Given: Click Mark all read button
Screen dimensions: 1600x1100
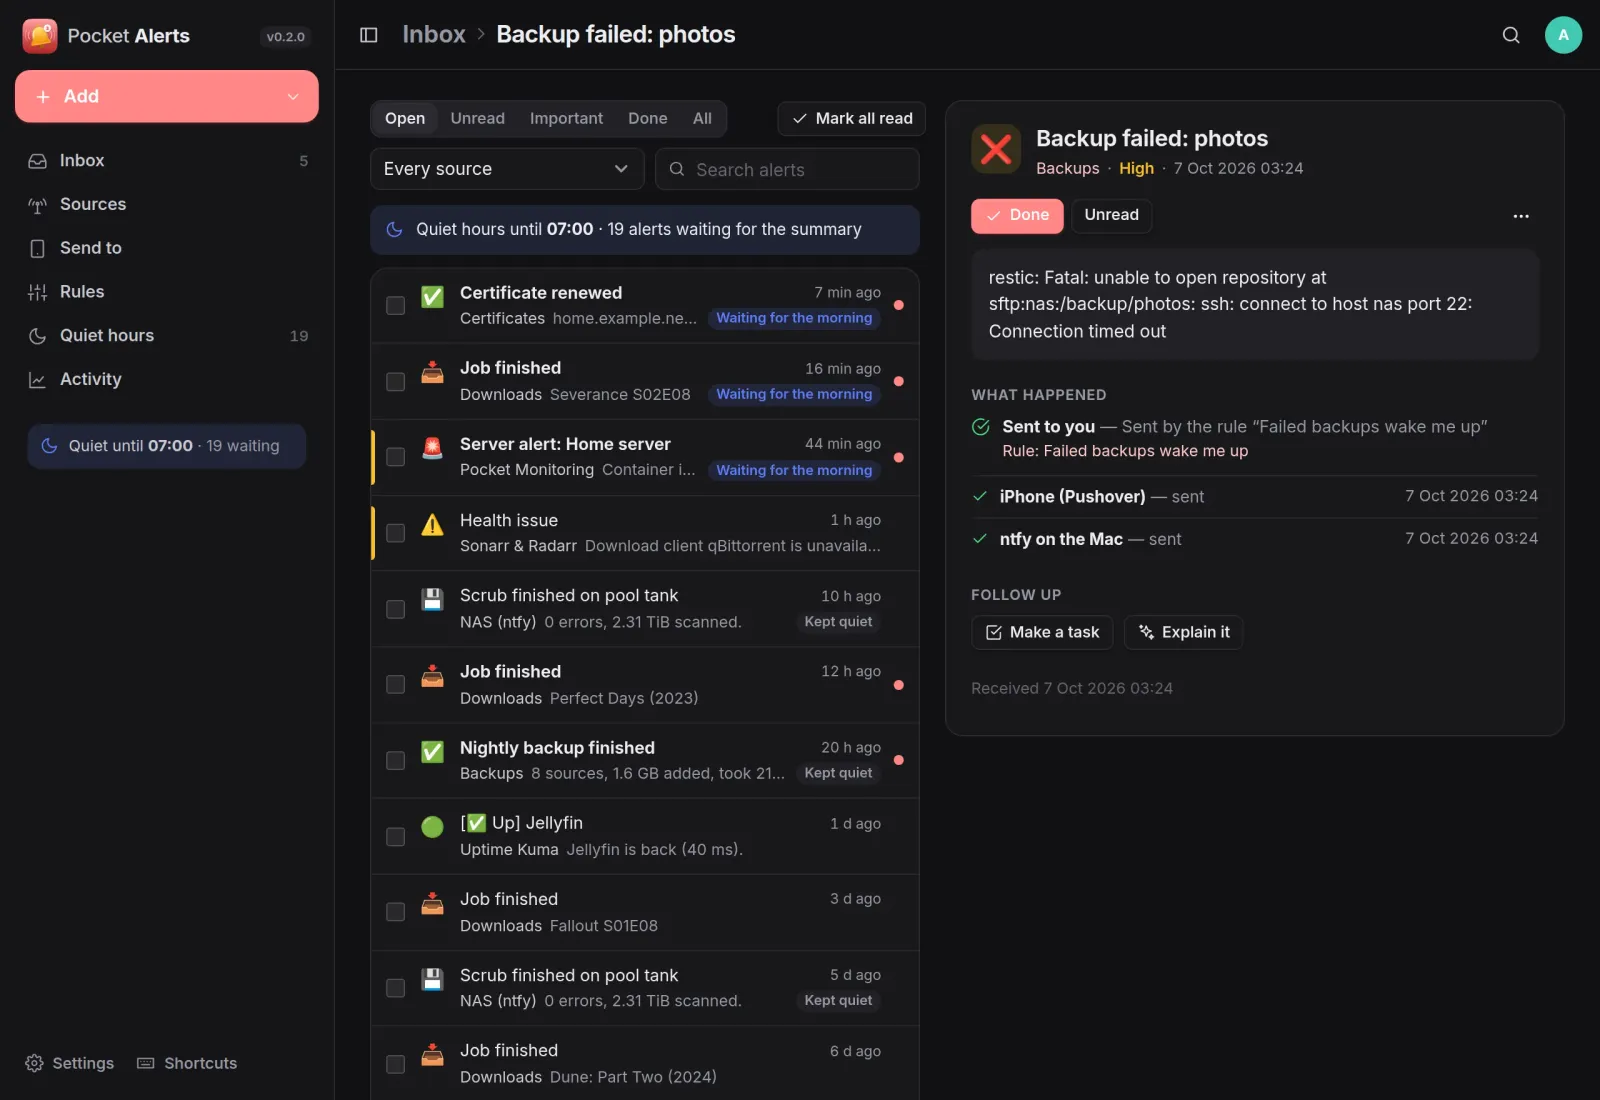Looking at the screenshot, I should click(x=852, y=118).
